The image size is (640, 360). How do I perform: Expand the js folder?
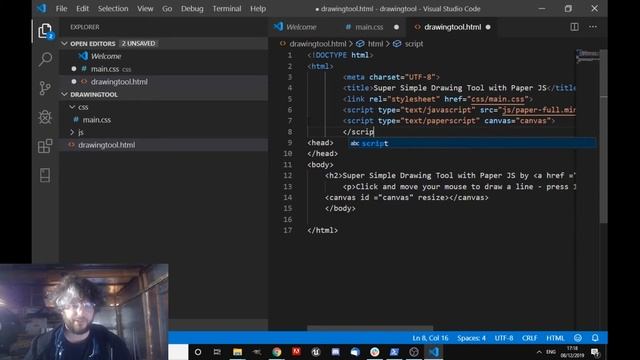[x=72, y=132]
